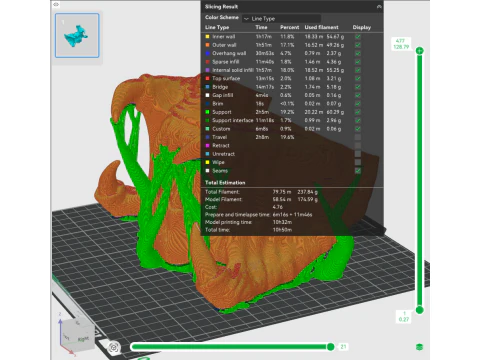Click the Total Filament value 79.75 m
Image resolution: width=480 pixels, height=360 pixels.
point(282,192)
